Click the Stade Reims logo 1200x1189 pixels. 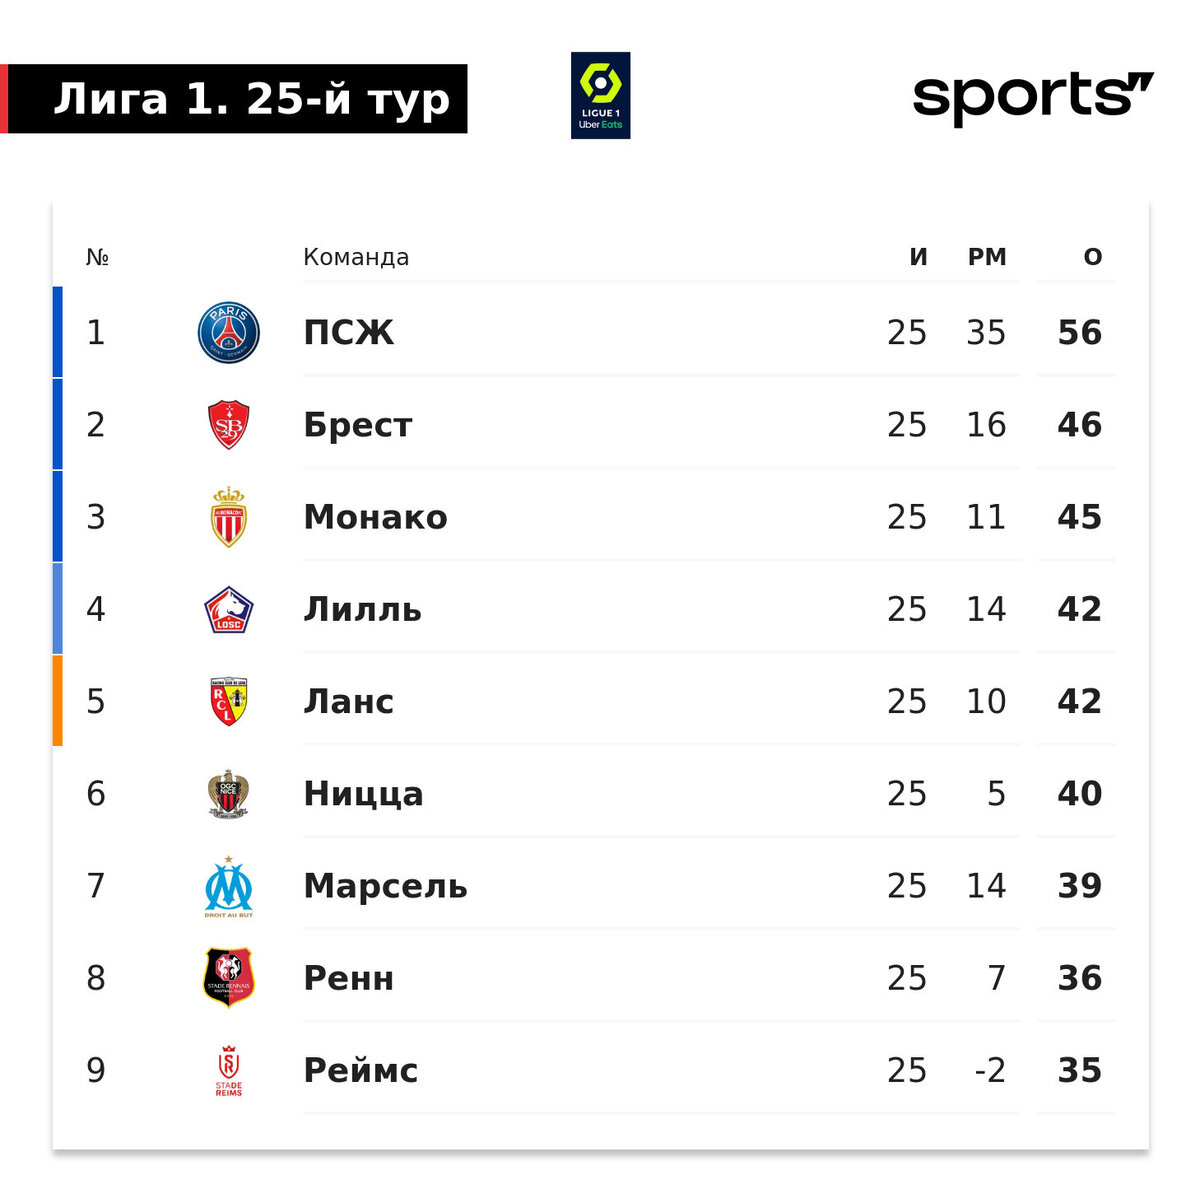tap(228, 1071)
